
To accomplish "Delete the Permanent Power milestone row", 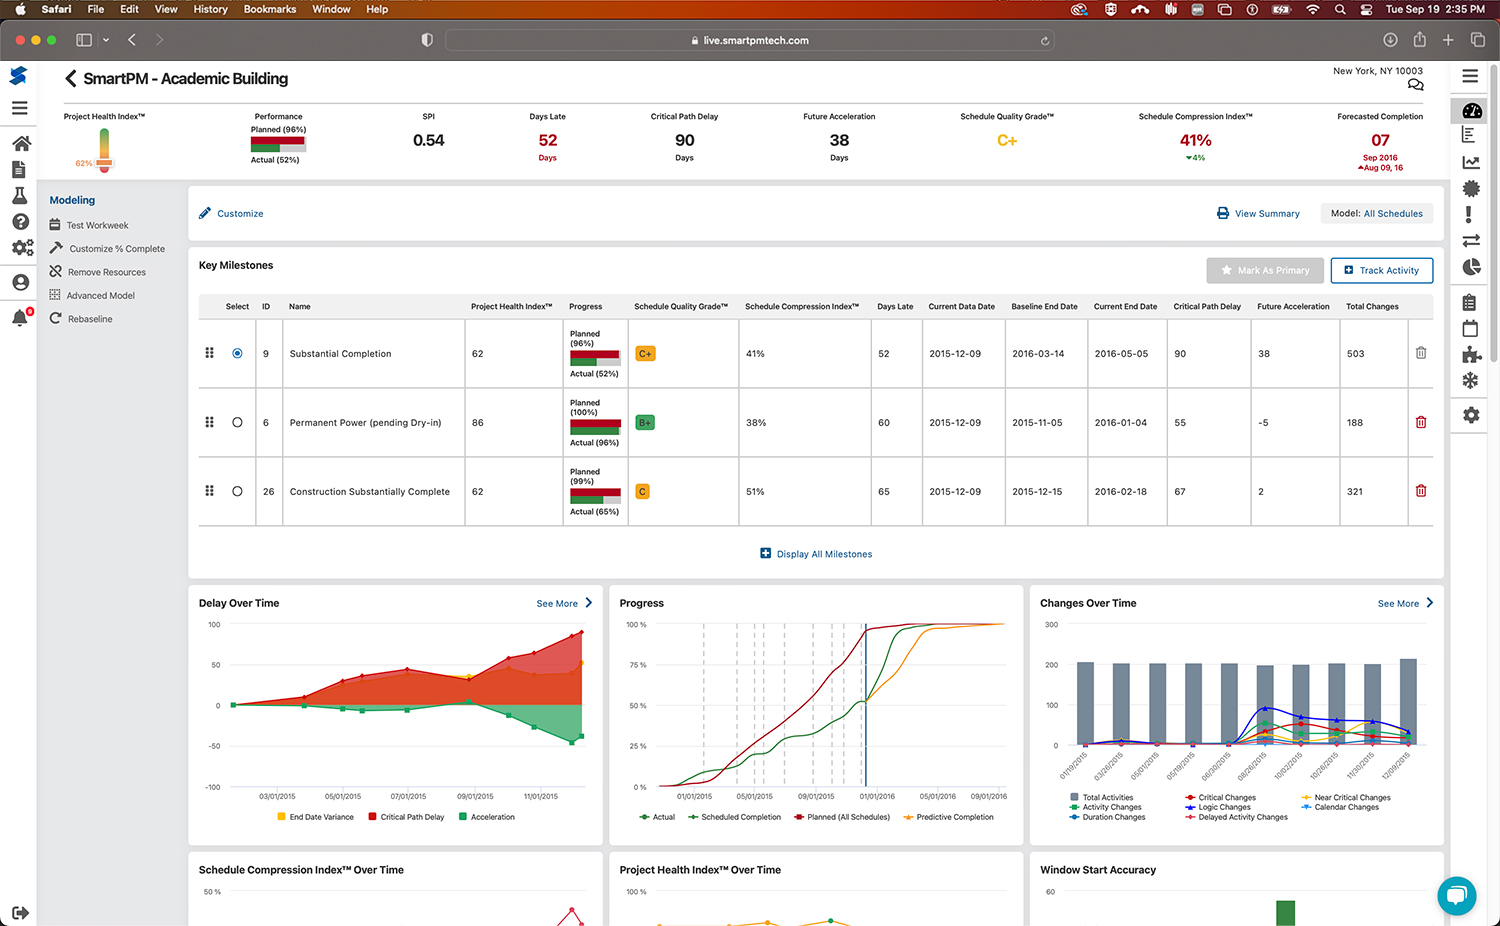I will click(x=1421, y=422).
